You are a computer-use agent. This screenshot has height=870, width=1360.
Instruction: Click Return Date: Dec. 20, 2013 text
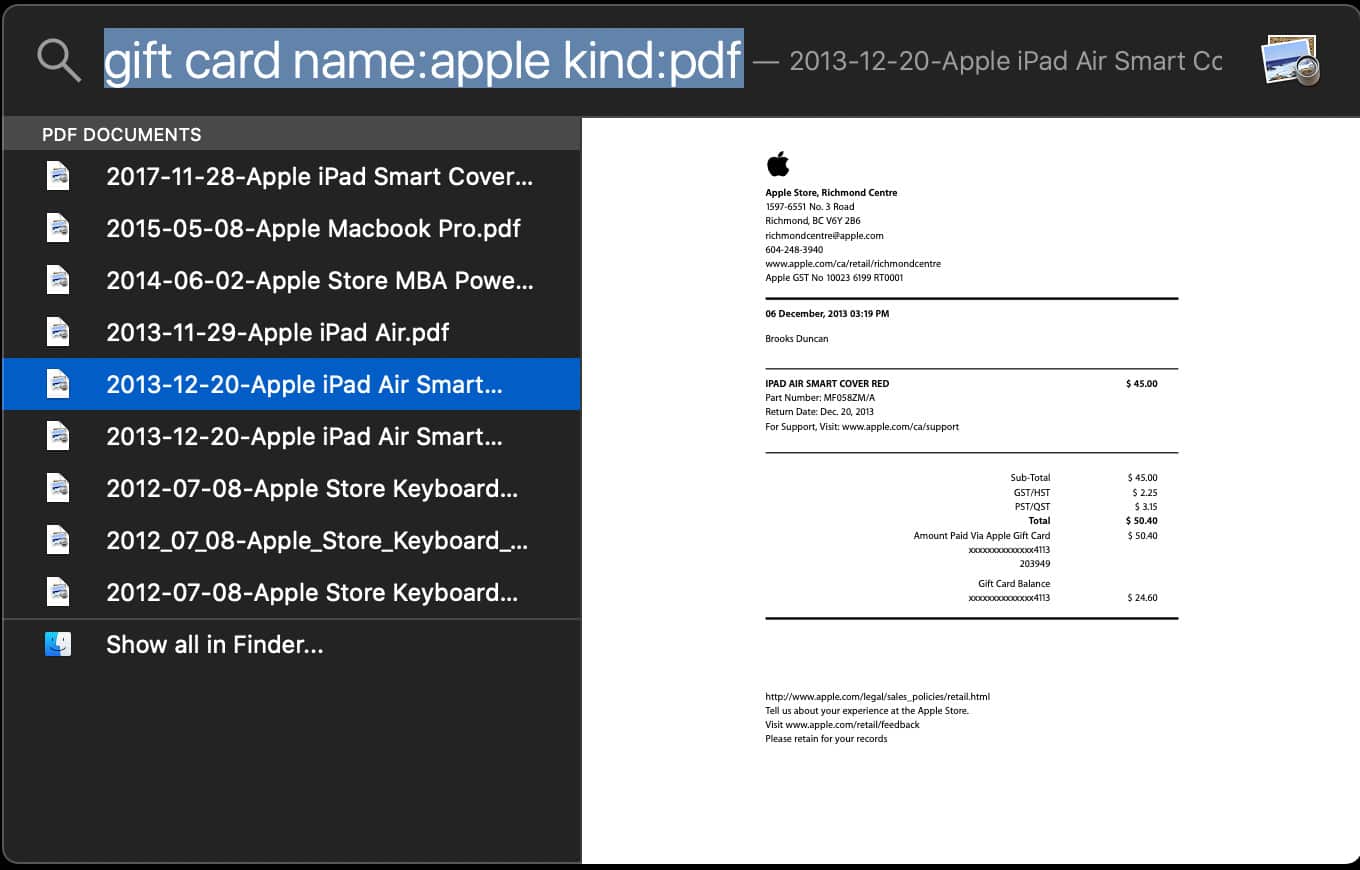coord(819,411)
